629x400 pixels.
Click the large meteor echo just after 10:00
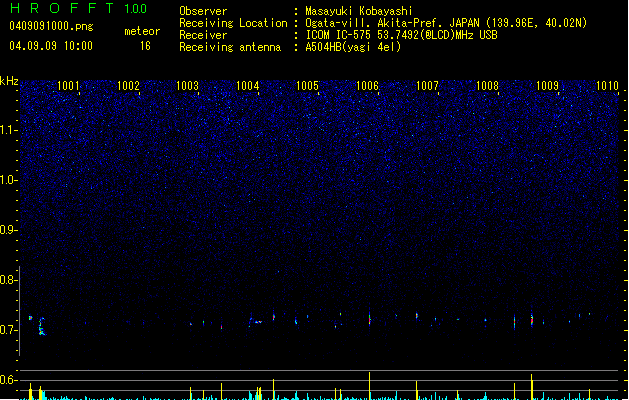point(42,327)
